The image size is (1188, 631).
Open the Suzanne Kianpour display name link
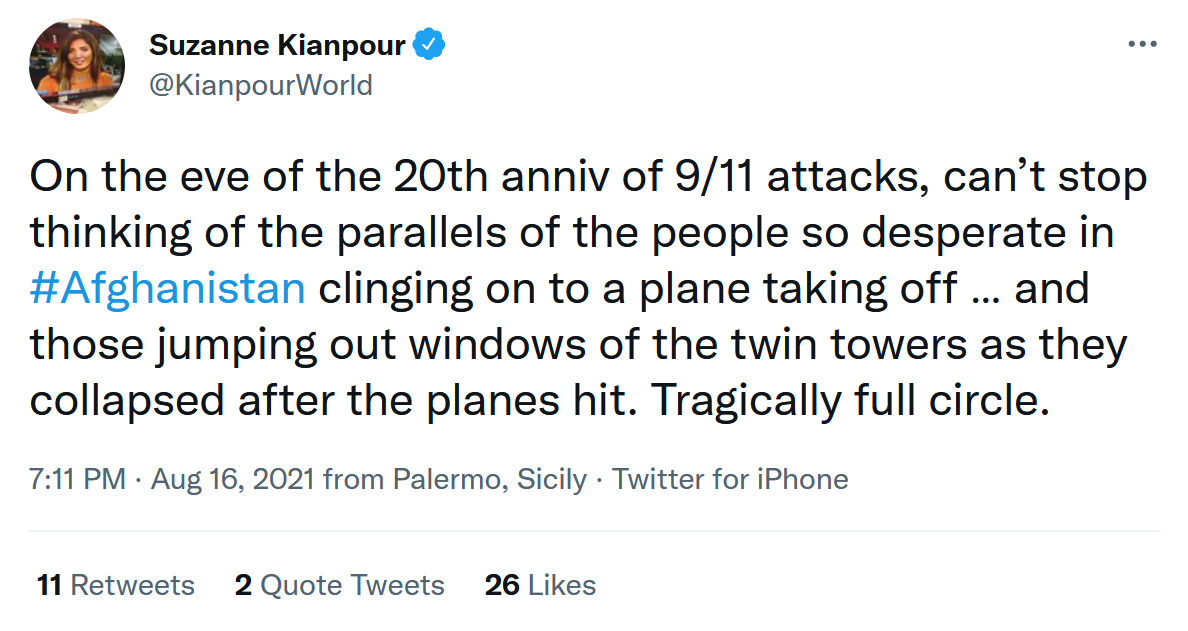[278, 46]
